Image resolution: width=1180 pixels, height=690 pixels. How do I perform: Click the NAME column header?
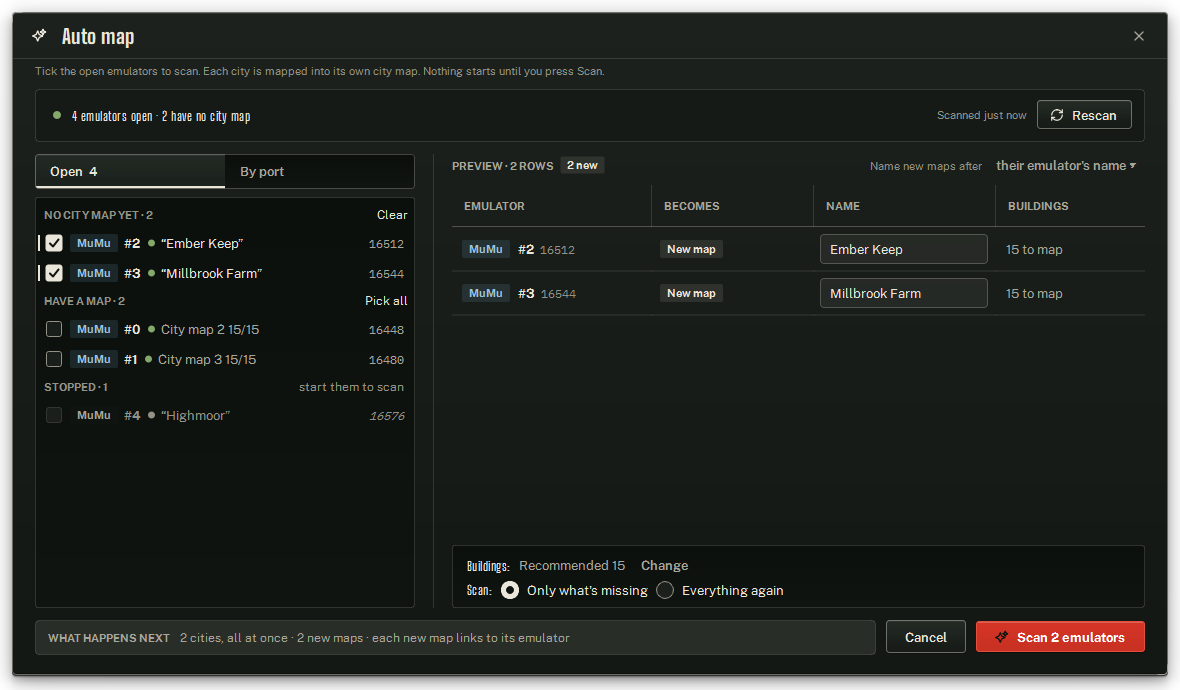coord(843,206)
